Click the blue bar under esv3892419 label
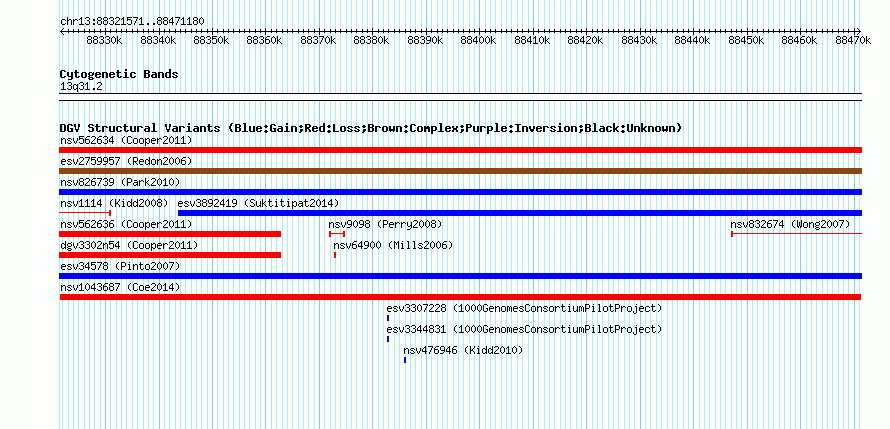The image size is (890, 429). [520, 213]
